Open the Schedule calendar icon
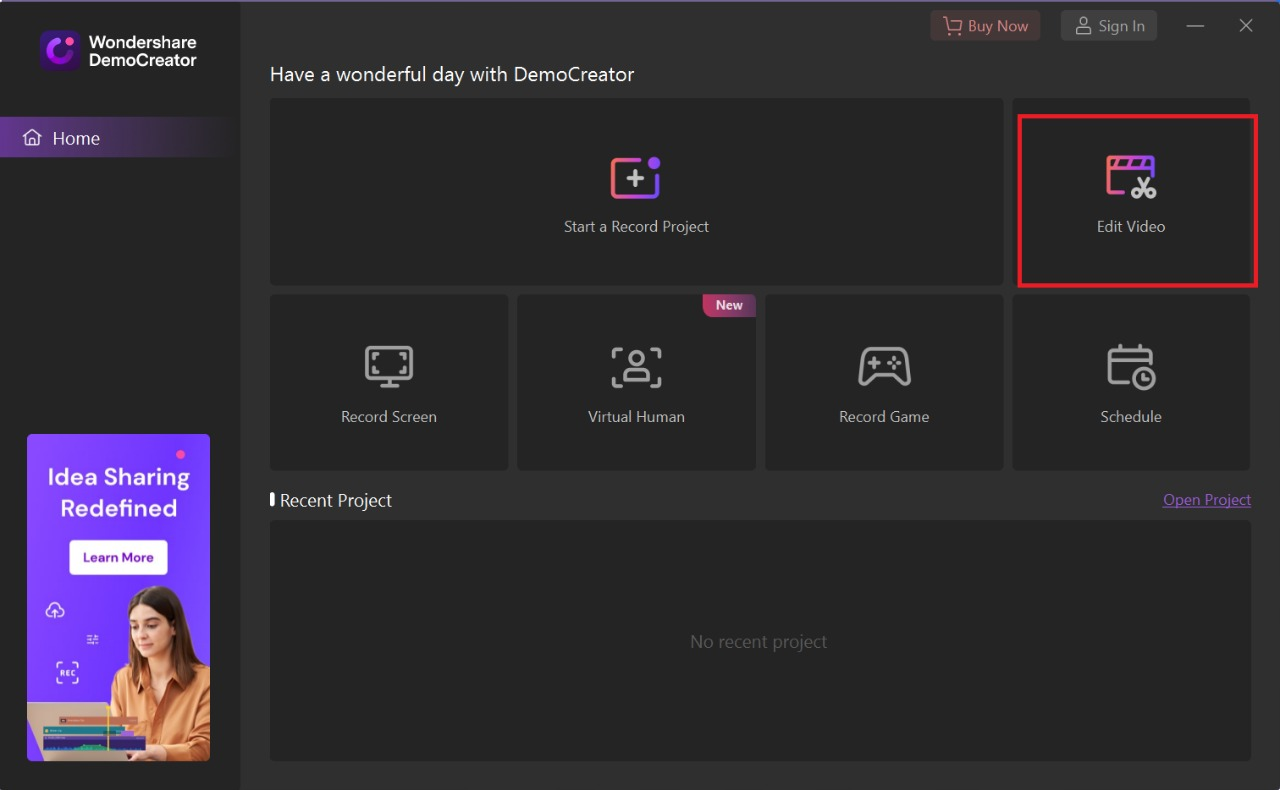The height and width of the screenshot is (790, 1280). coord(1131,367)
